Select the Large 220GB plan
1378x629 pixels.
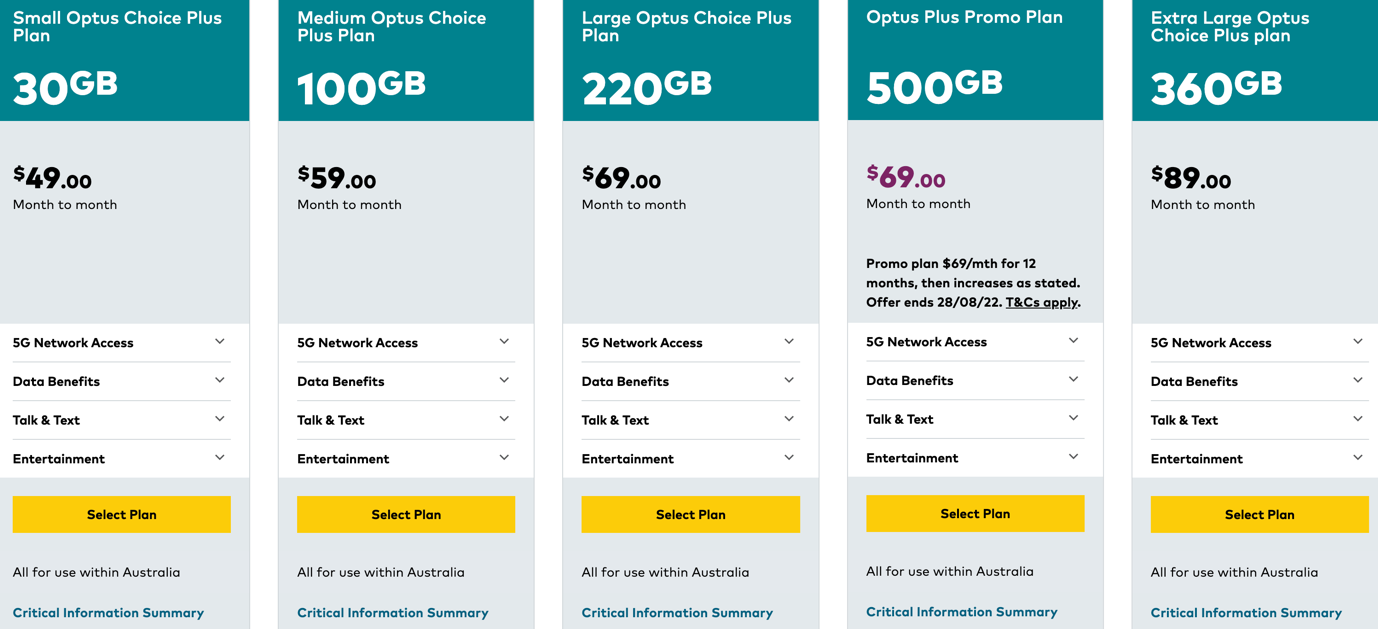(x=691, y=515)
